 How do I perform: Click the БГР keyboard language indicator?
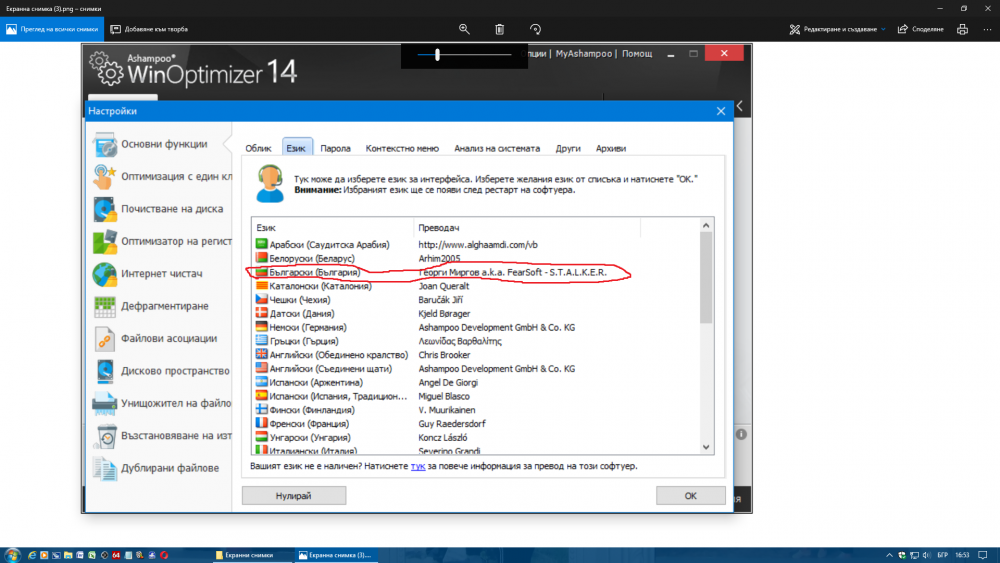click(943, 555)
